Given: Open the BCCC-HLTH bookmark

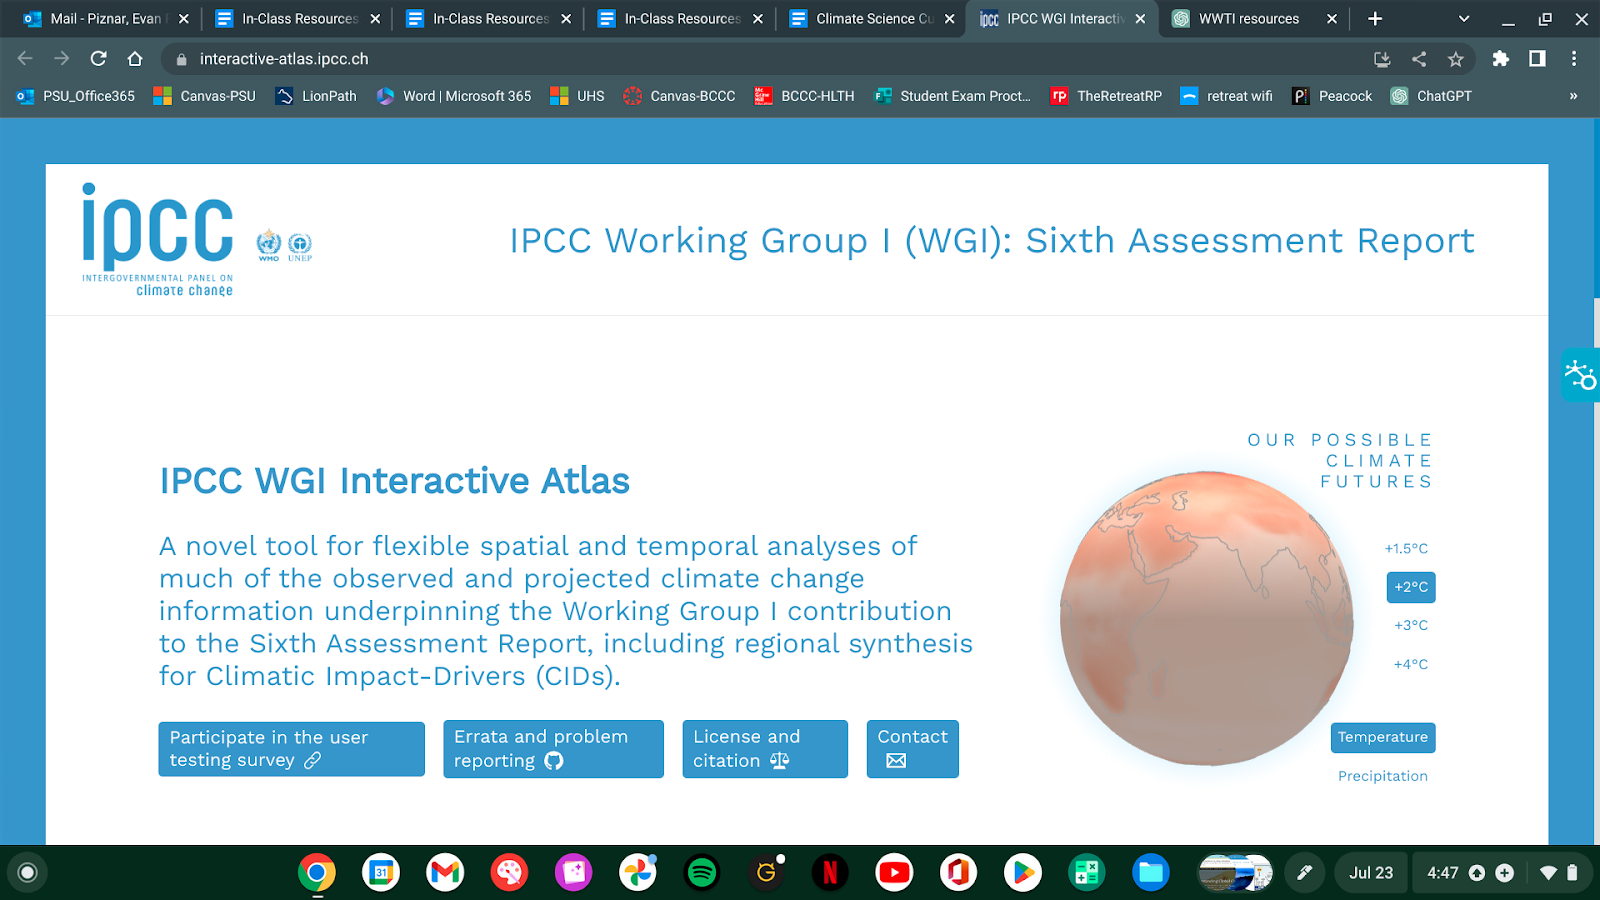Looking at the screenshot, I should click(805, 96).
